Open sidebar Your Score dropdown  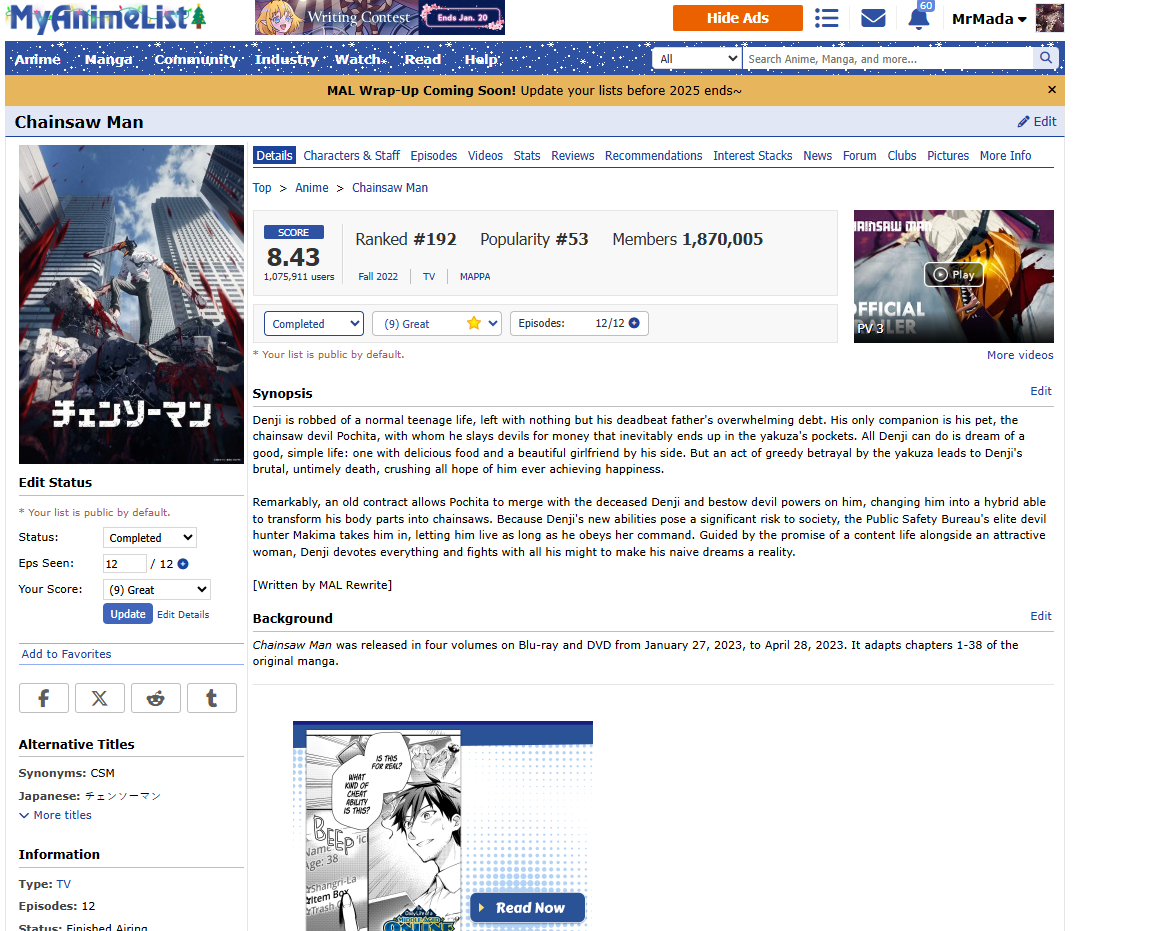tap(157, 590)
